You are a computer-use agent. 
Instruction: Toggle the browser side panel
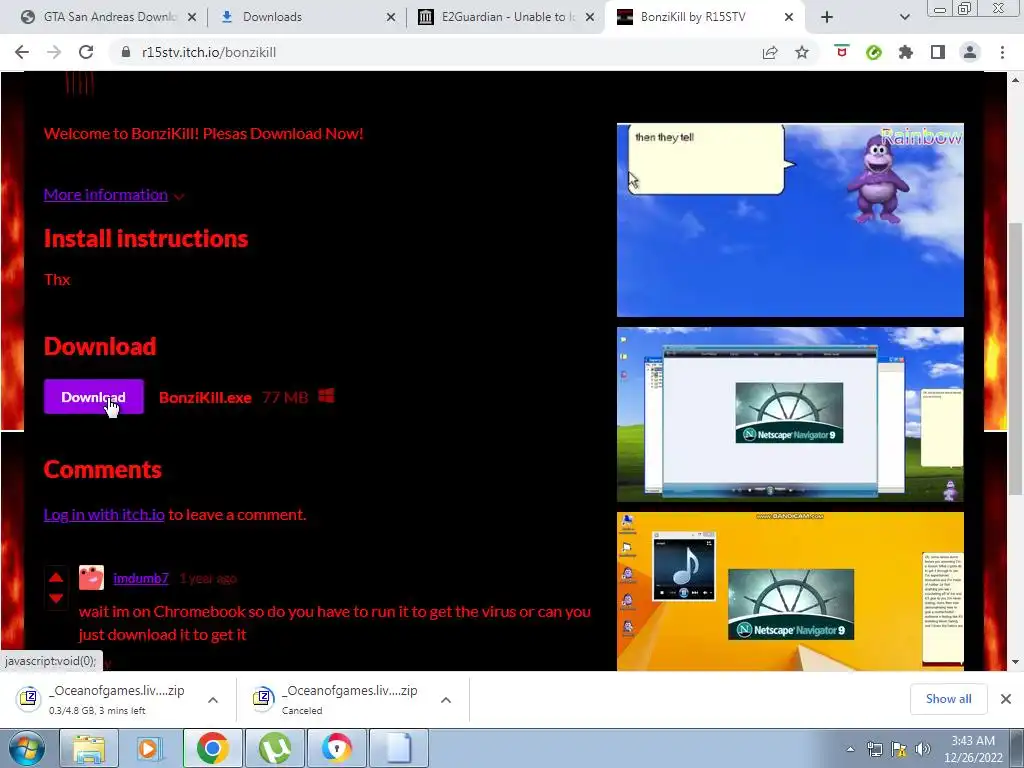pyautogui.click(x=938, y=52)
